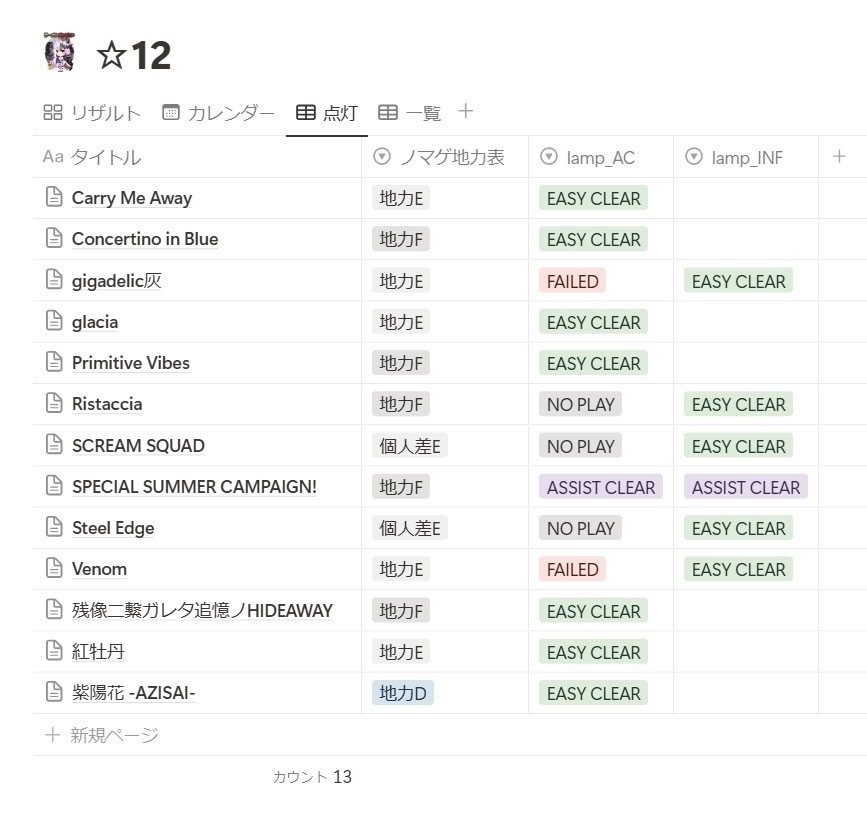
Task: Click the page icon of 残像ニ繋ガレタ追憶ノHIDEAWAY
Action: [54, 609]
